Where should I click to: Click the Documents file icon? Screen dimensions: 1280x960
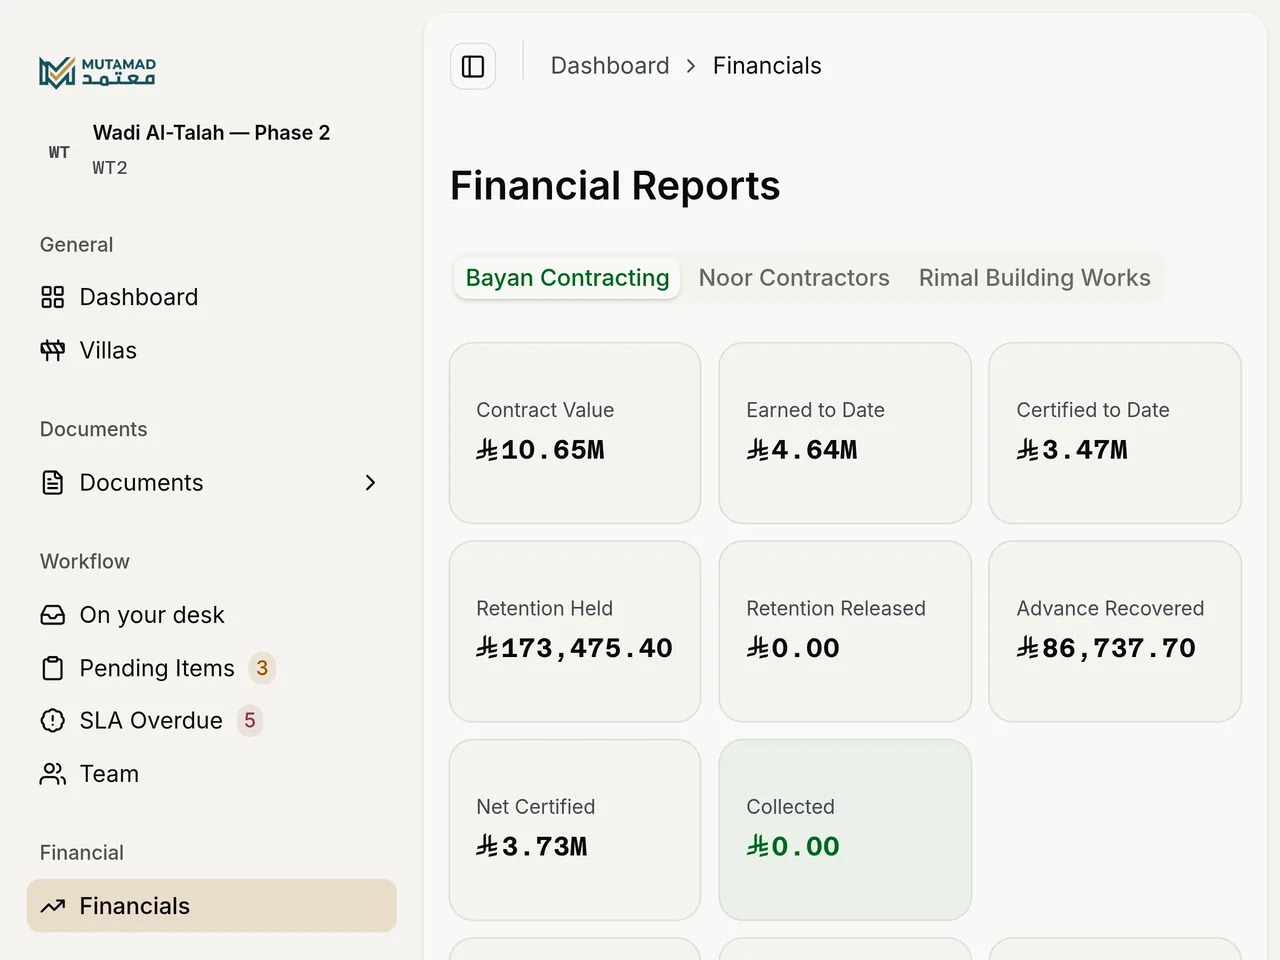(53, 483)
